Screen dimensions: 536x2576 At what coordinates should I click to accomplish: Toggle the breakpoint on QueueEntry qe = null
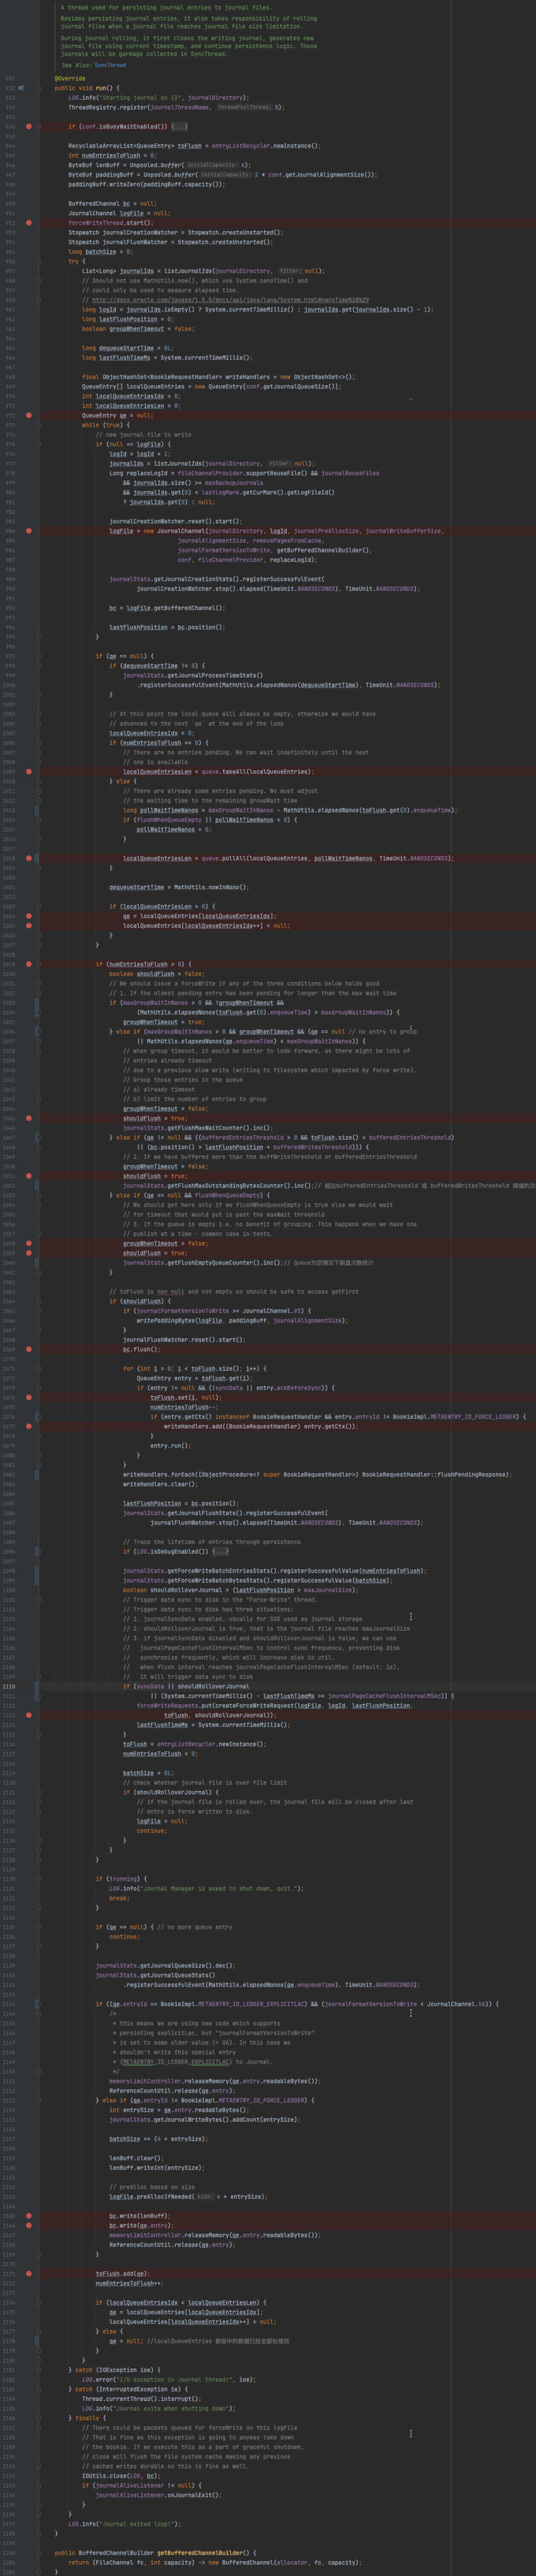(29, 415)
